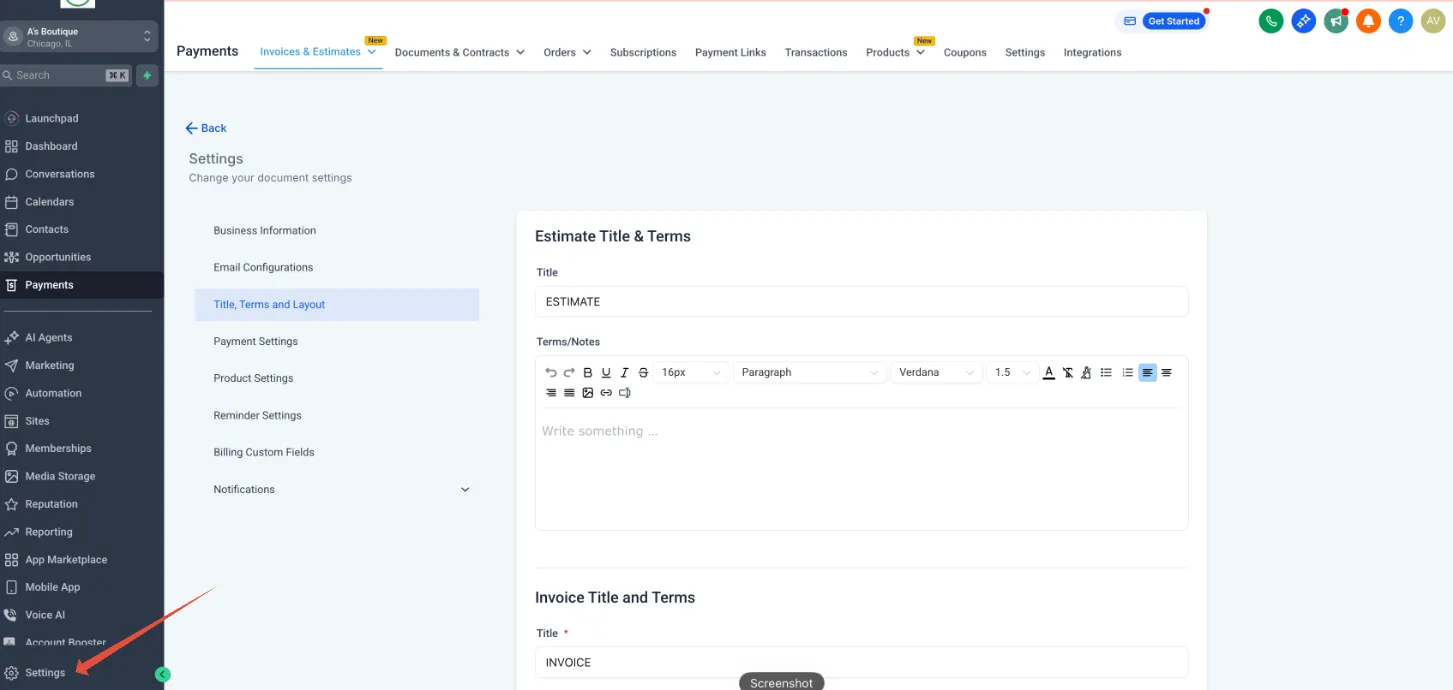The image size is (1453, 690).
Task: Apply strikethrough in the editor toolbar
Action: 643,372
